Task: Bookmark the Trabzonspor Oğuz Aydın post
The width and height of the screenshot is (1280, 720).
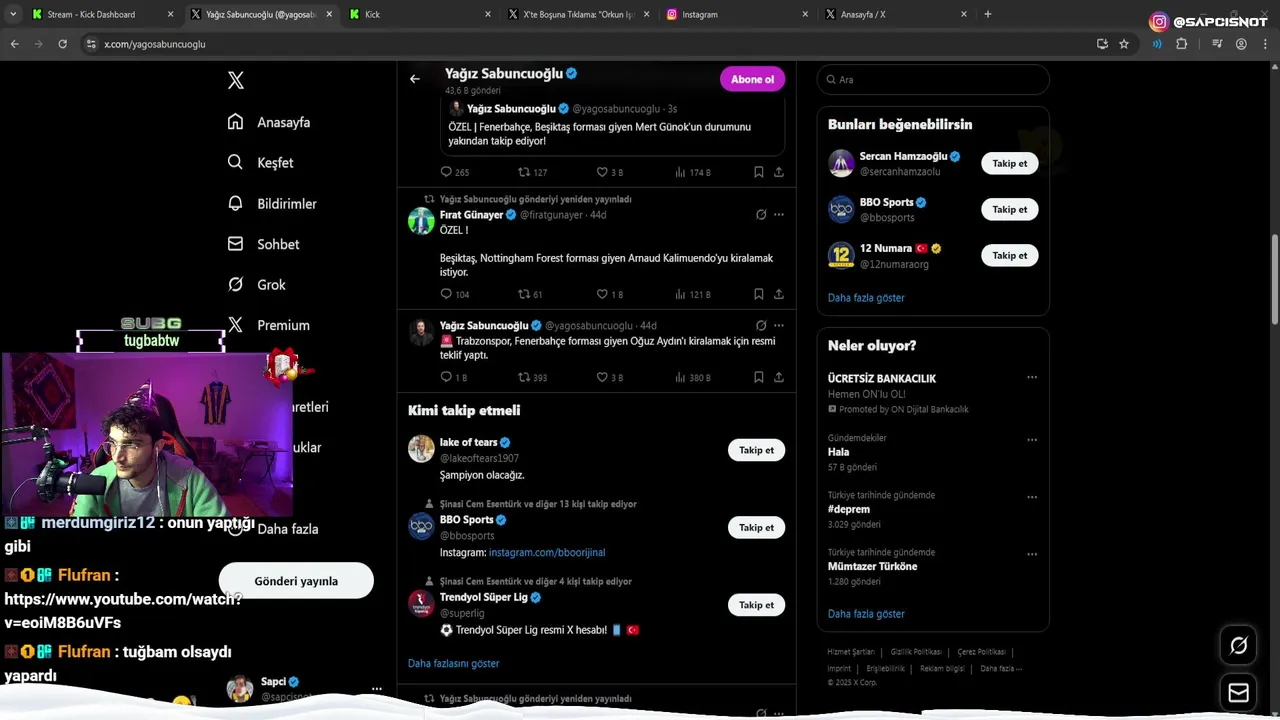Action: [x=758, y=377]
